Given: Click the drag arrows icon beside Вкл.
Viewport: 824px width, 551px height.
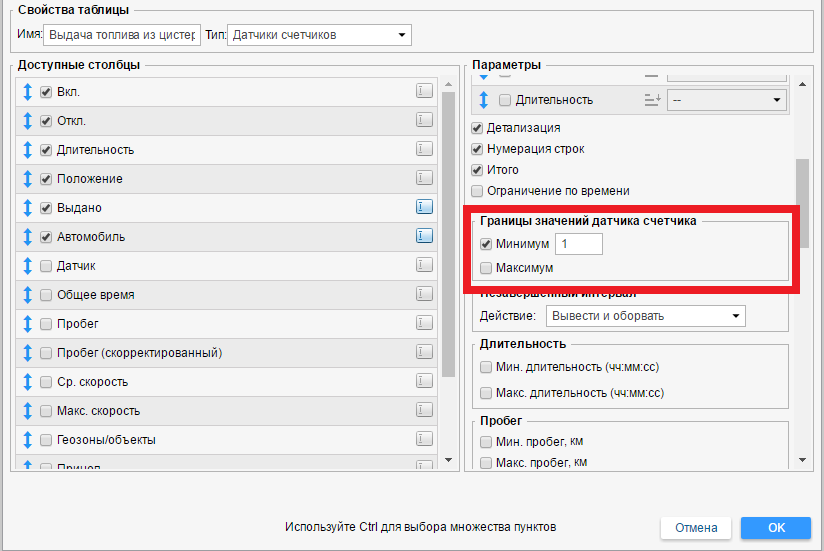Looking at the screenshot, I should point(27,92).
